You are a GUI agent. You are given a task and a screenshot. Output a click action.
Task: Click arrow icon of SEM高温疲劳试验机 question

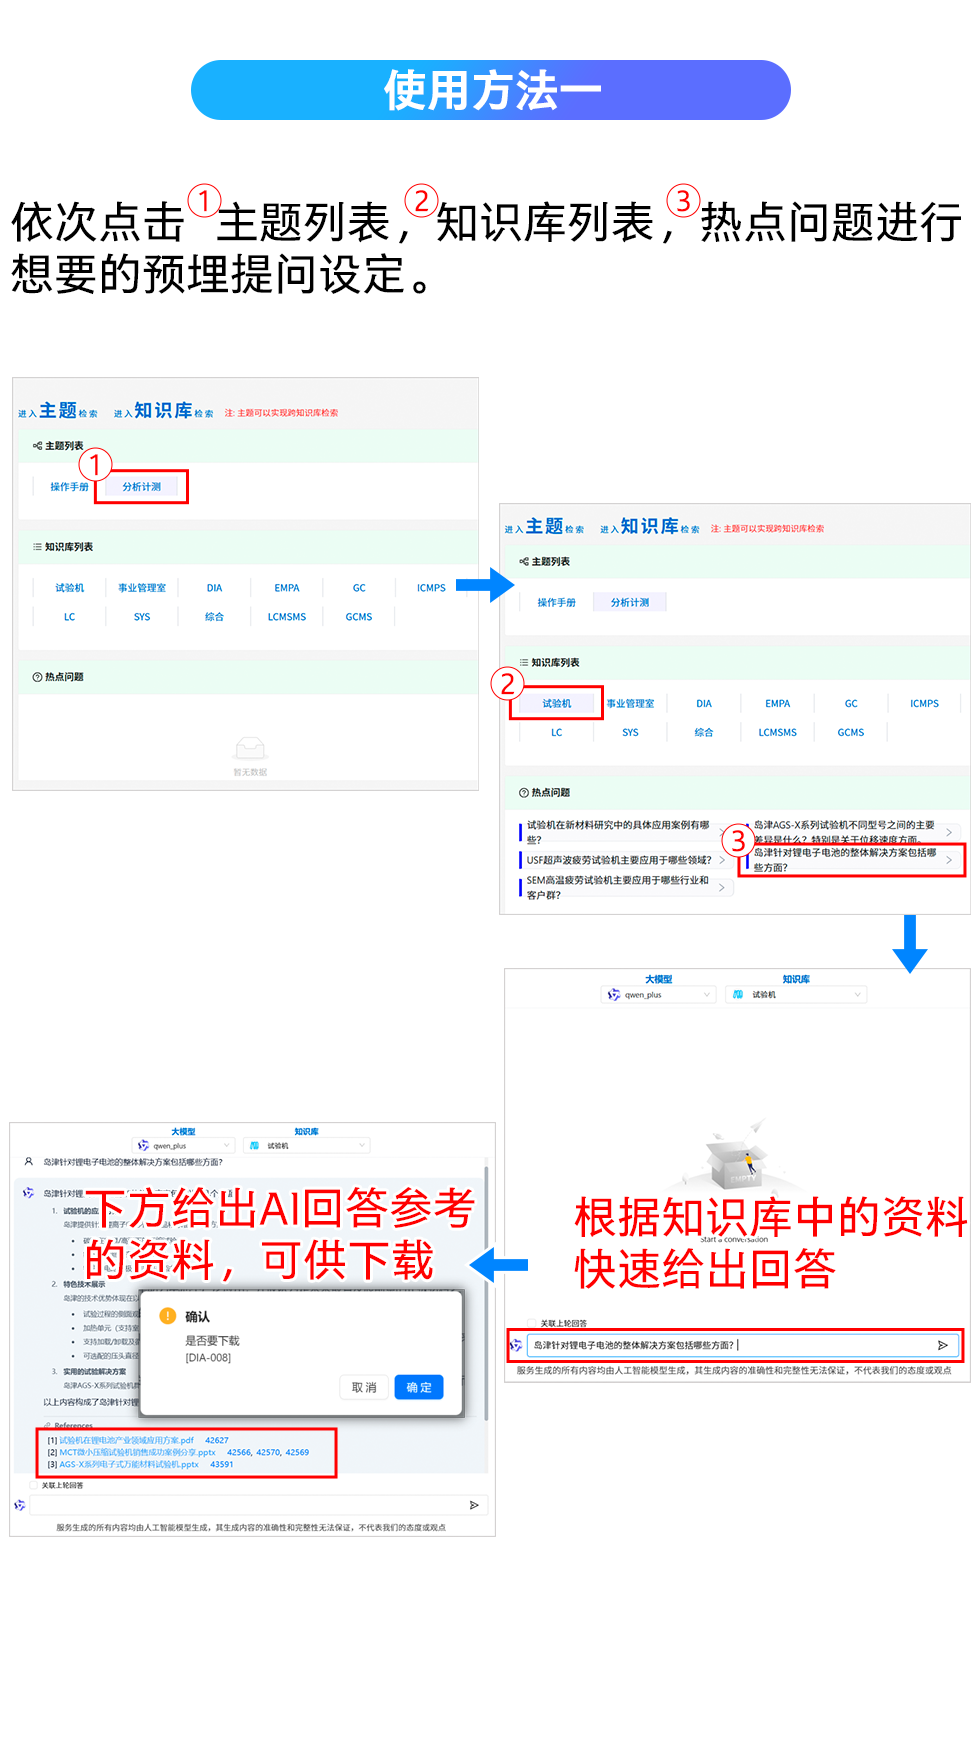point(722,887)
